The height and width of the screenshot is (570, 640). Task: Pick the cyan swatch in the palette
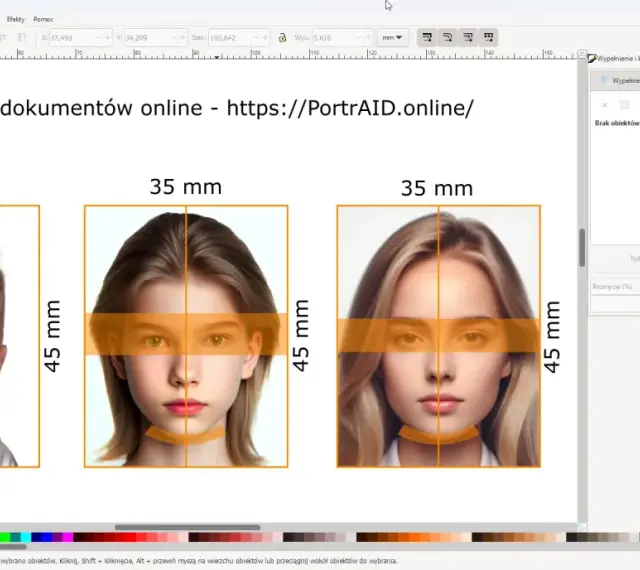pos(26,537)
